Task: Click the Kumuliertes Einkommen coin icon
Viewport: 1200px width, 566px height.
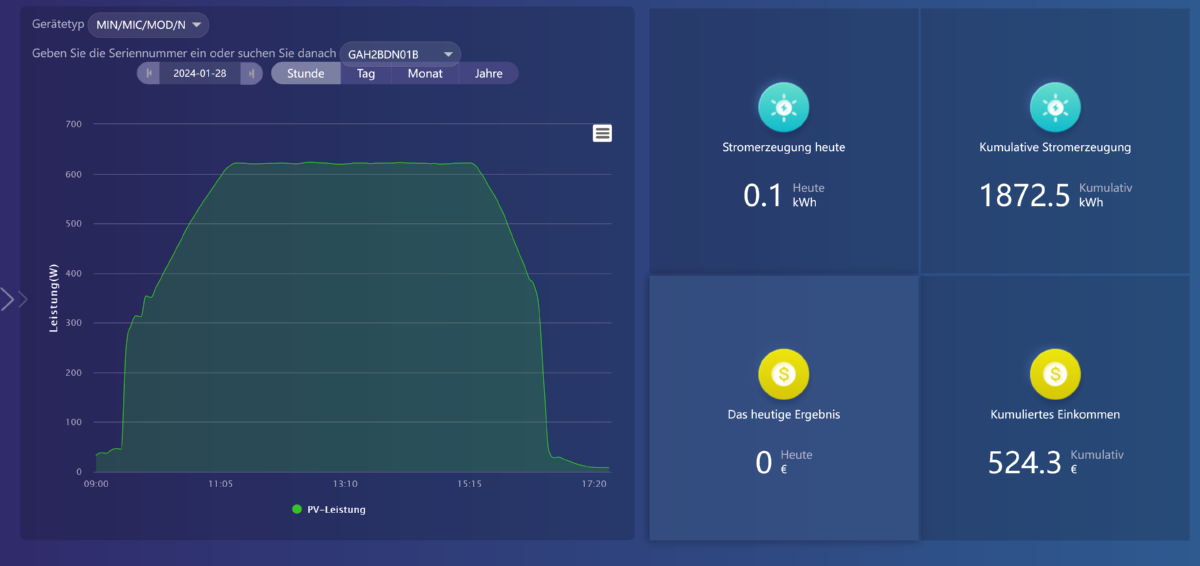Action: [1055, 374]
